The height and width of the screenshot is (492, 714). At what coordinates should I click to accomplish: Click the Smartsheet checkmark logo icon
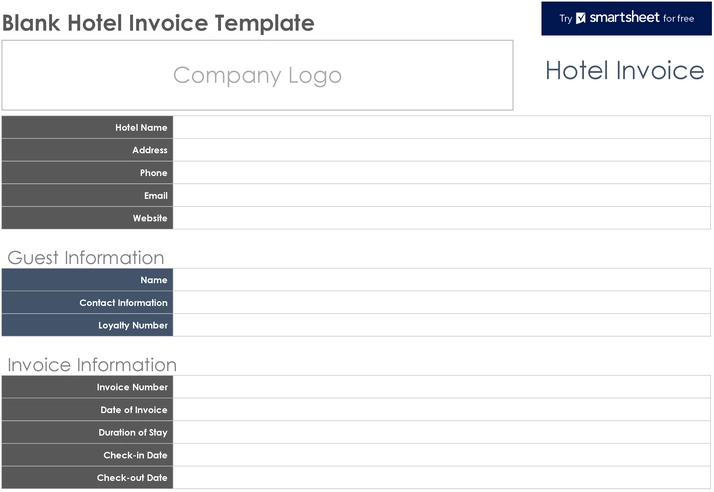point(580,18)
